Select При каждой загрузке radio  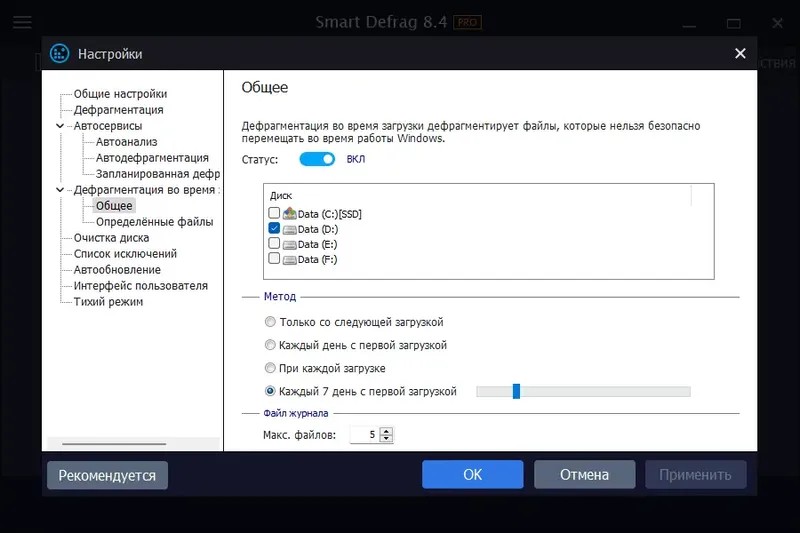[270, 368]
